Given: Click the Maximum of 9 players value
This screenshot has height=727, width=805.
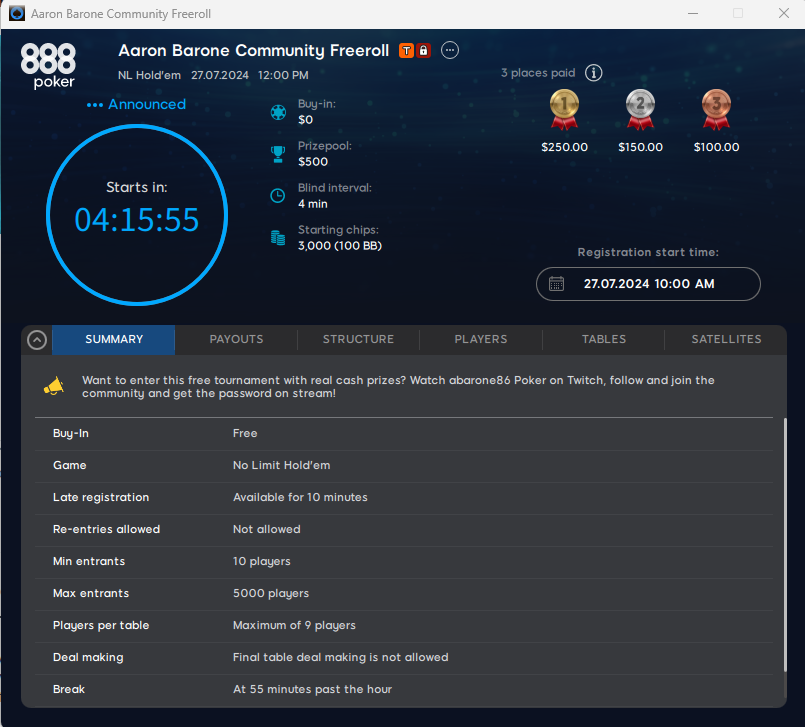Looking at the screenshot, I should point(294,625).
